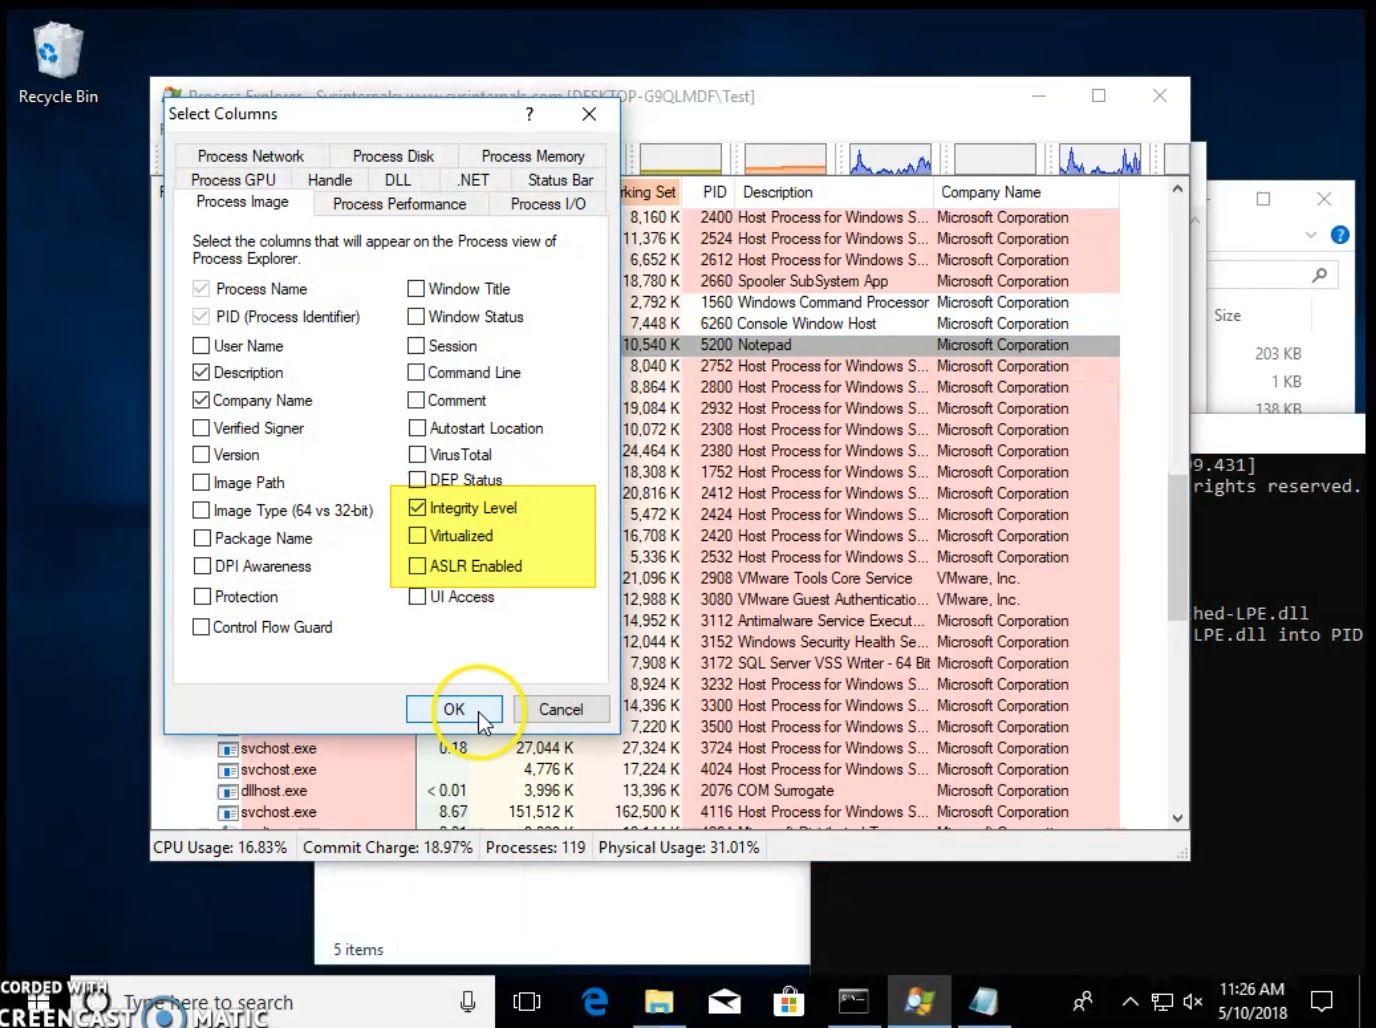Enable the VirusTotal checkbox
The height and width of the screenshot is (1028, 1376).
[x=417, y=454]
